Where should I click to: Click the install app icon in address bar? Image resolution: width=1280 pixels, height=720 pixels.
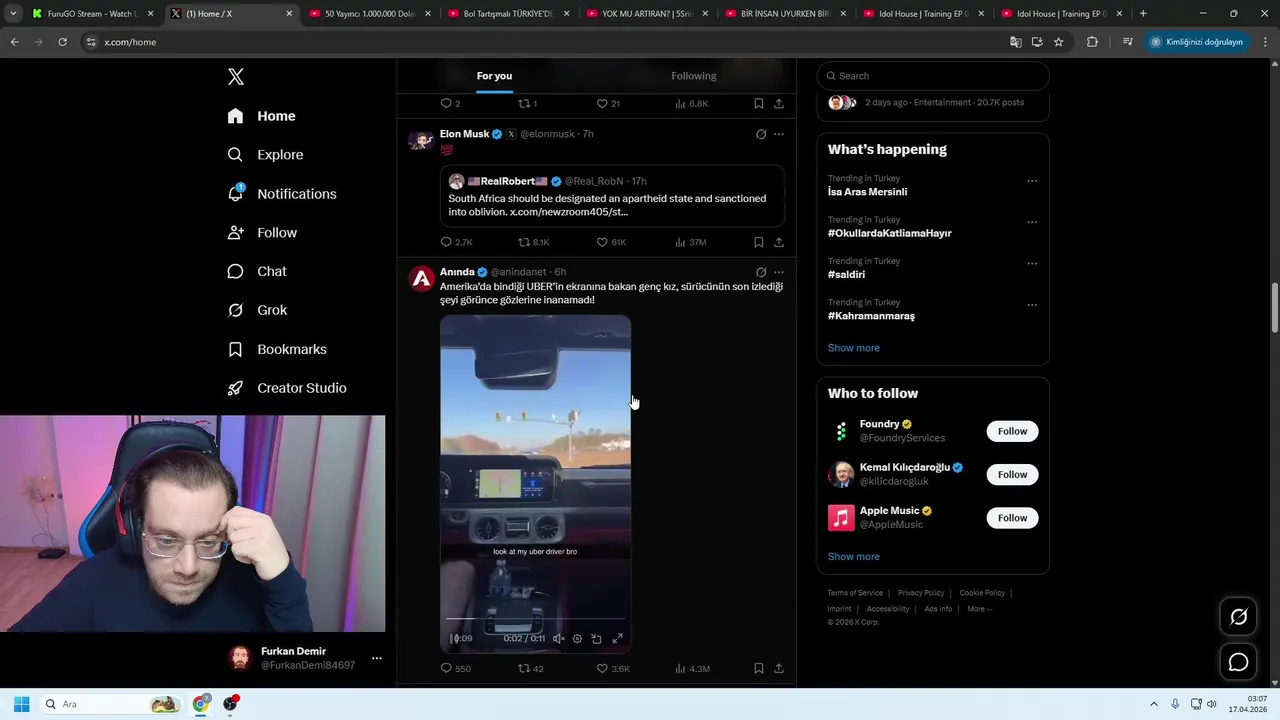(1037, 42)
